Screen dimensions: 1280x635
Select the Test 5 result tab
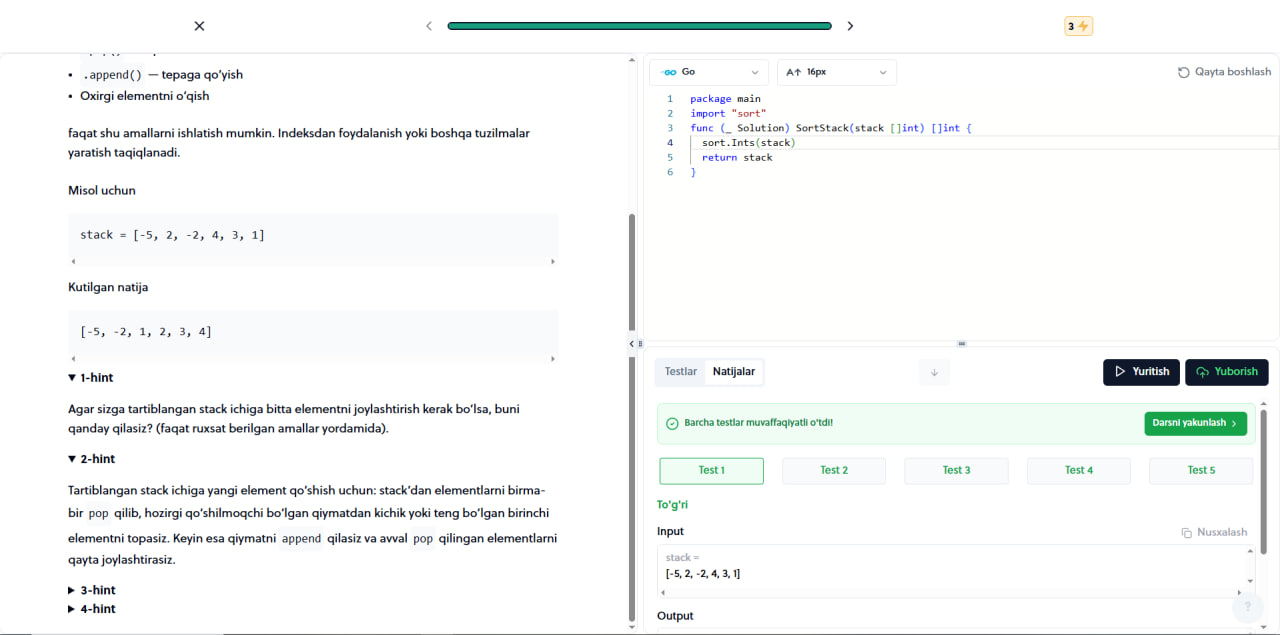pos(1201,471)
